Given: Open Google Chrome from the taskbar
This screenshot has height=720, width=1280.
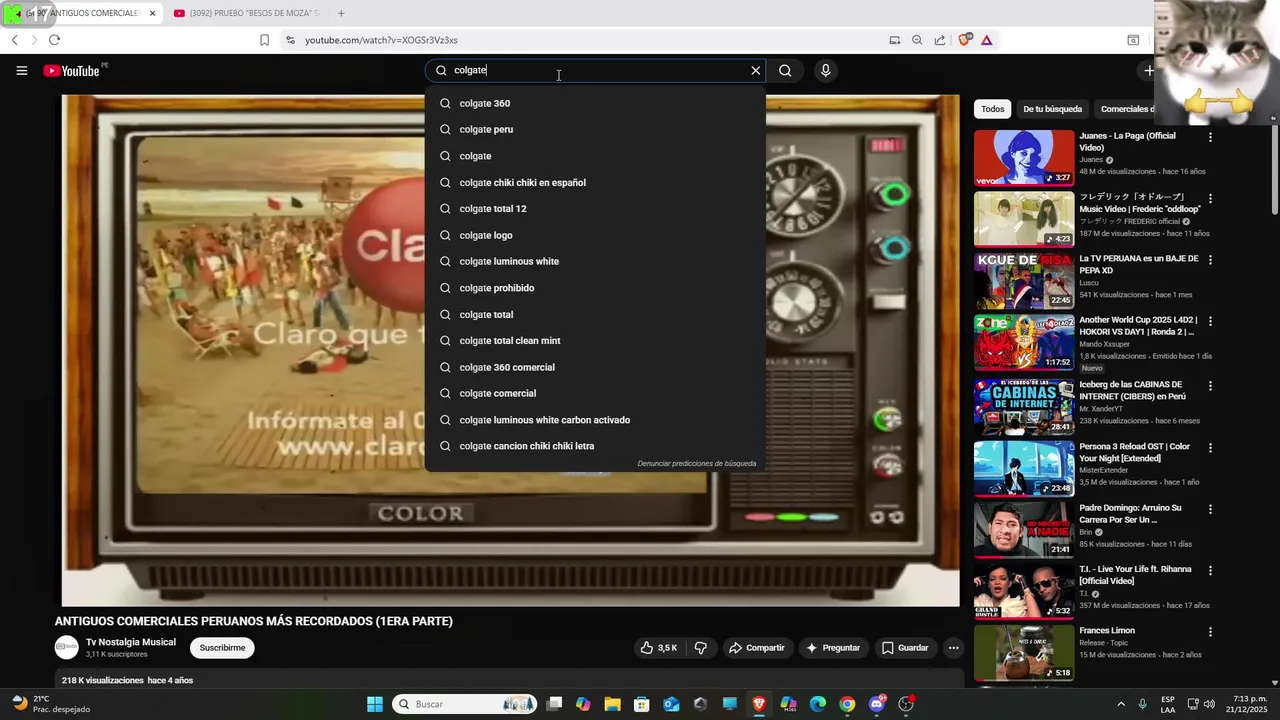Looking at the screenshot, I should [x=847, y=704].
